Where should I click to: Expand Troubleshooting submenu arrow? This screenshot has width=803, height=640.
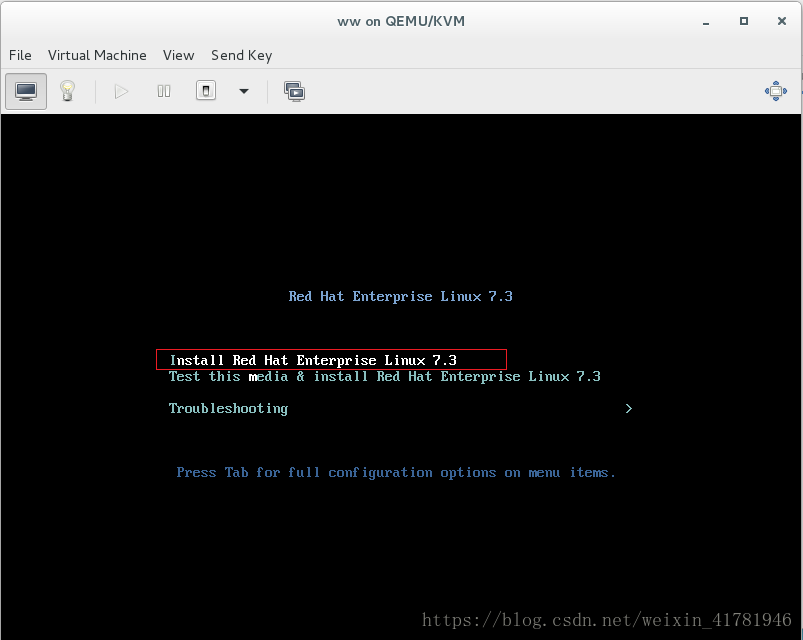click(629, 409)
